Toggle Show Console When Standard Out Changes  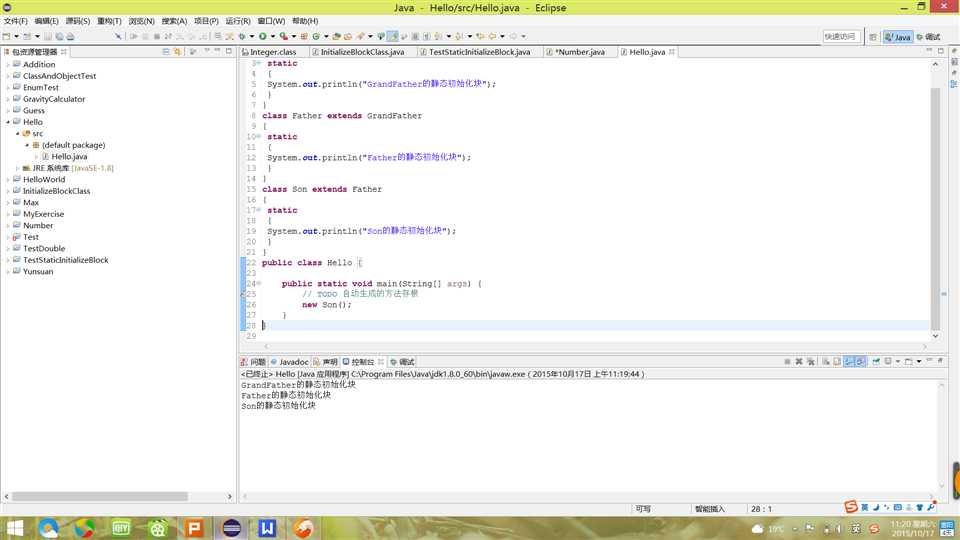tap(849, 361)
